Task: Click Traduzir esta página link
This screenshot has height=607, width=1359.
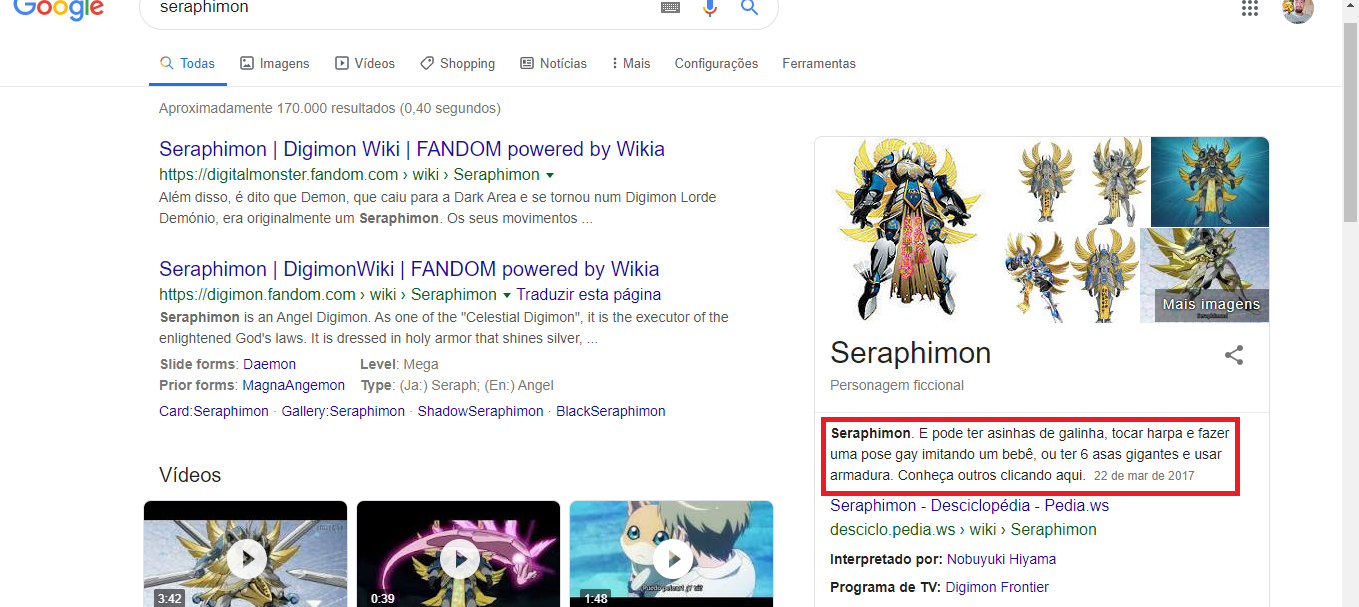Action: point(588,294)
